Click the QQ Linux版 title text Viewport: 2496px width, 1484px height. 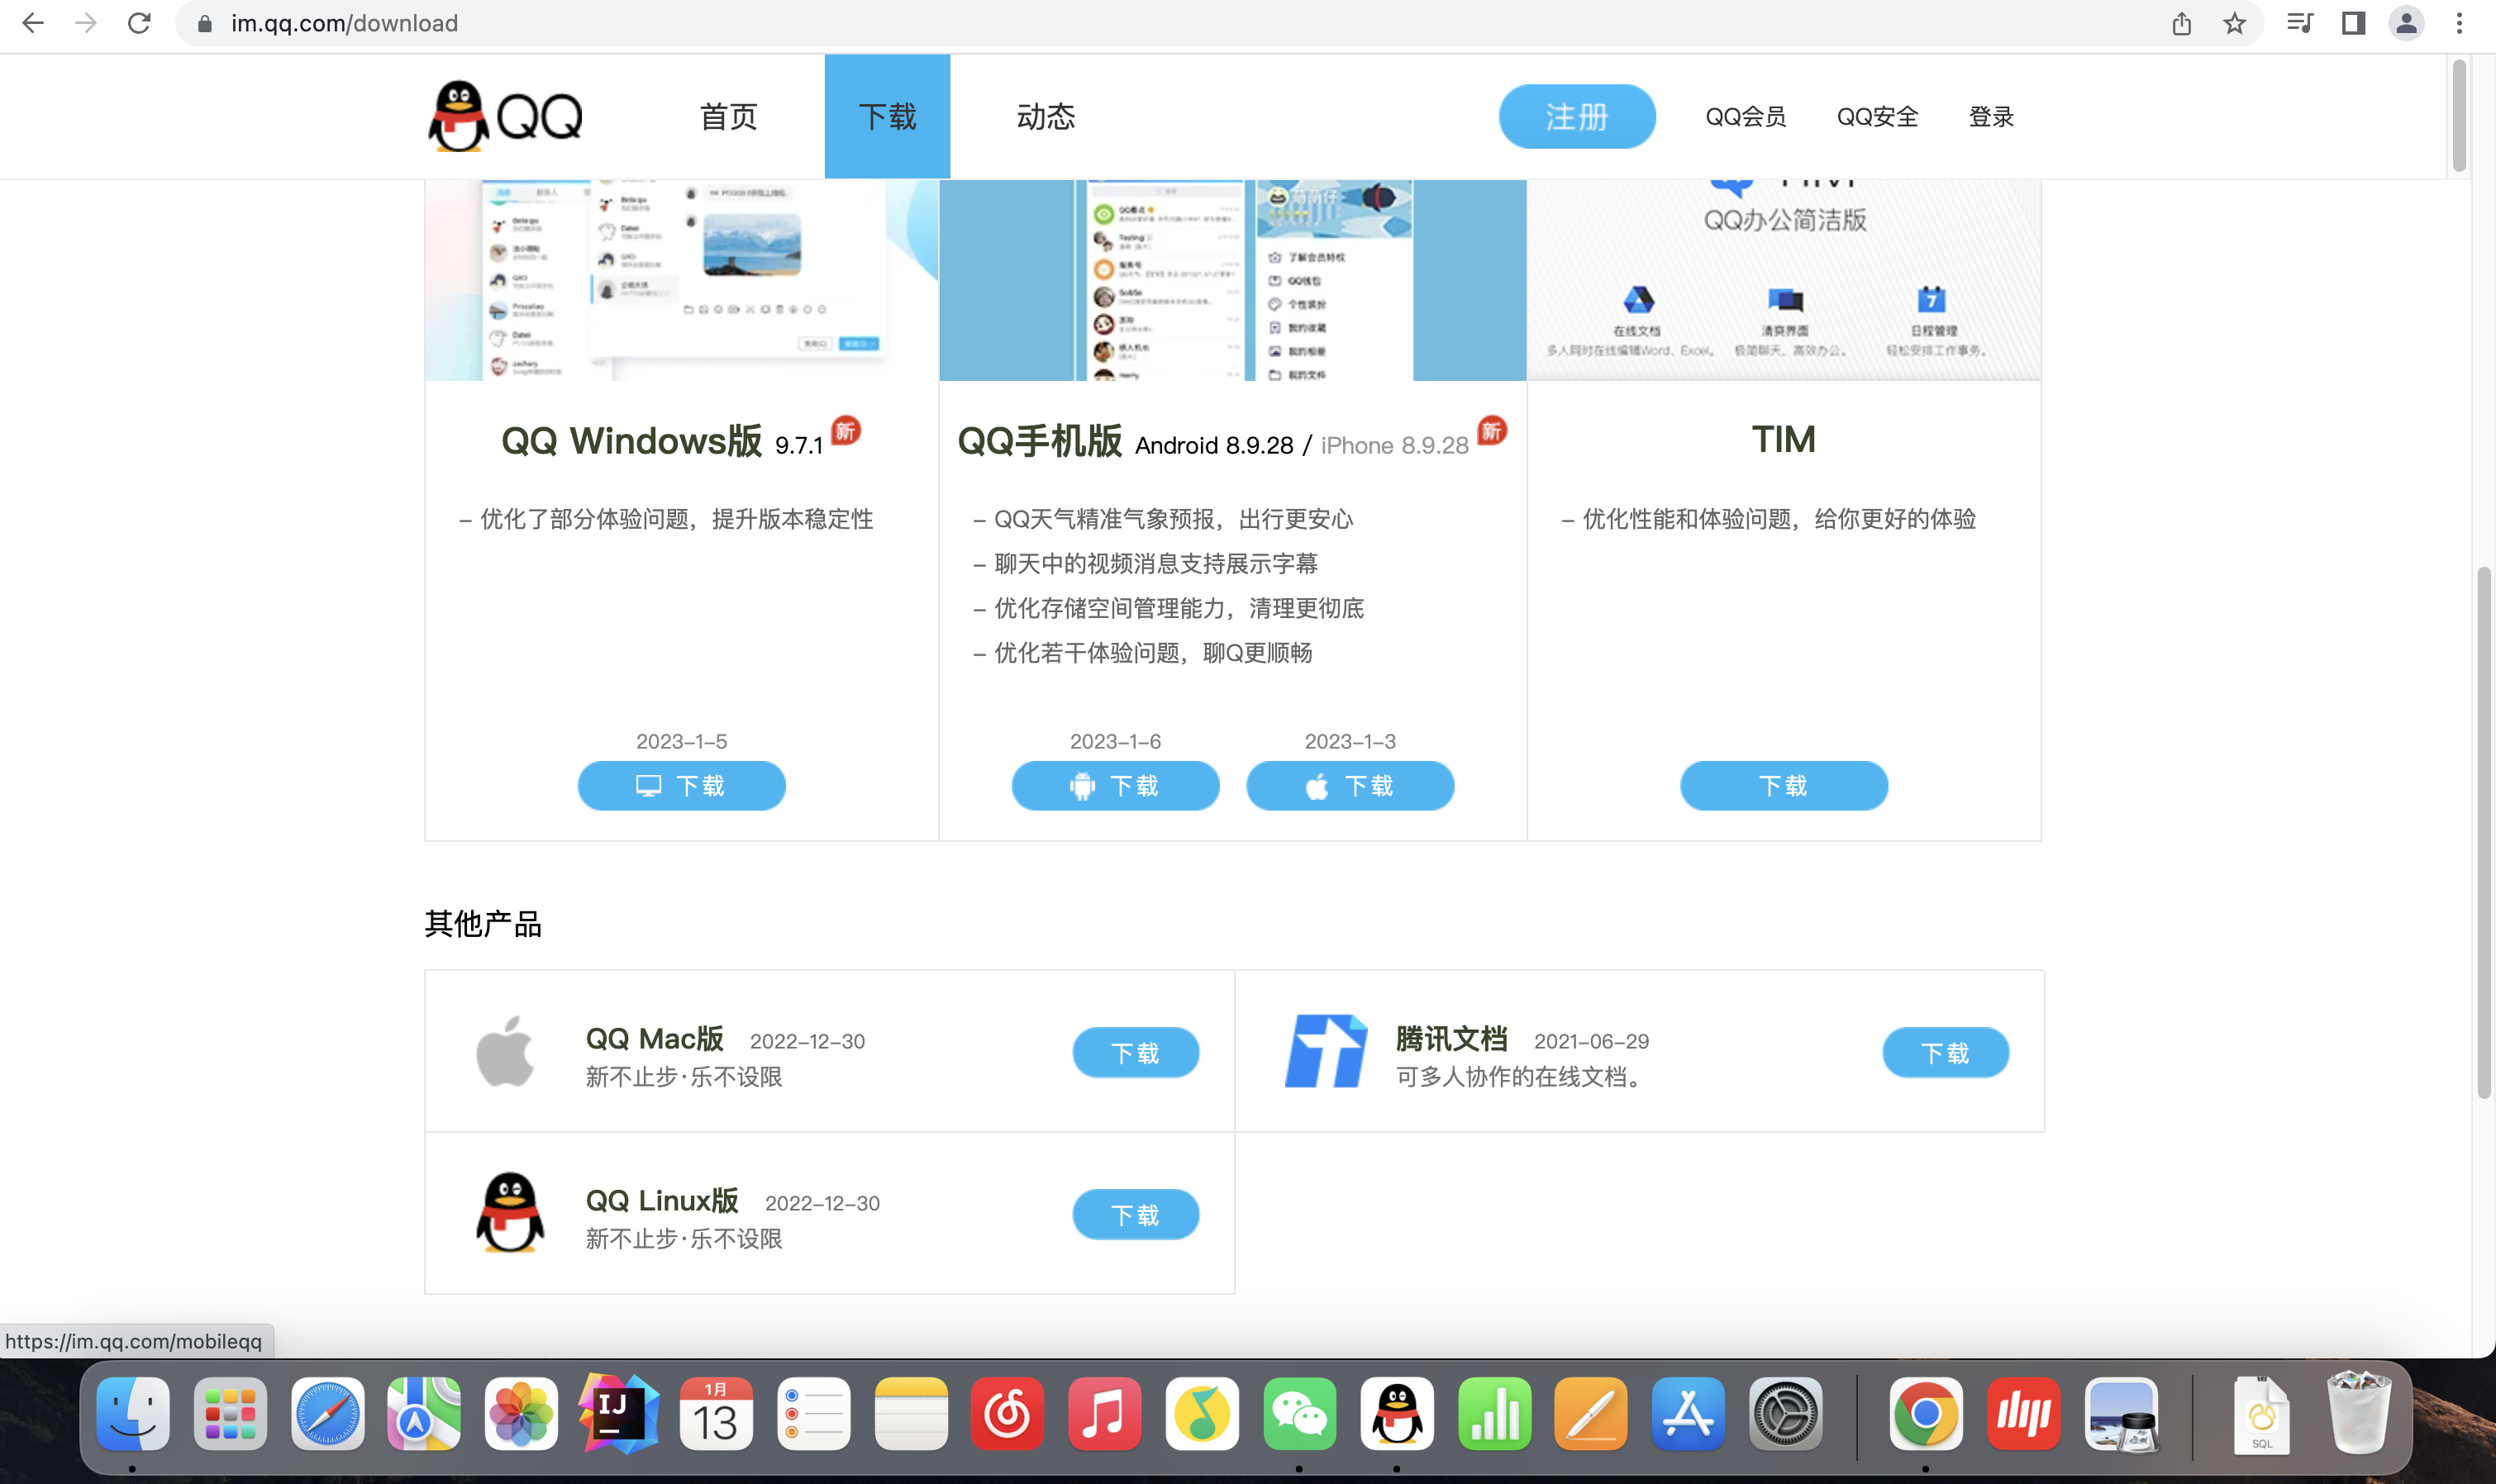[x=662, y=1200]
